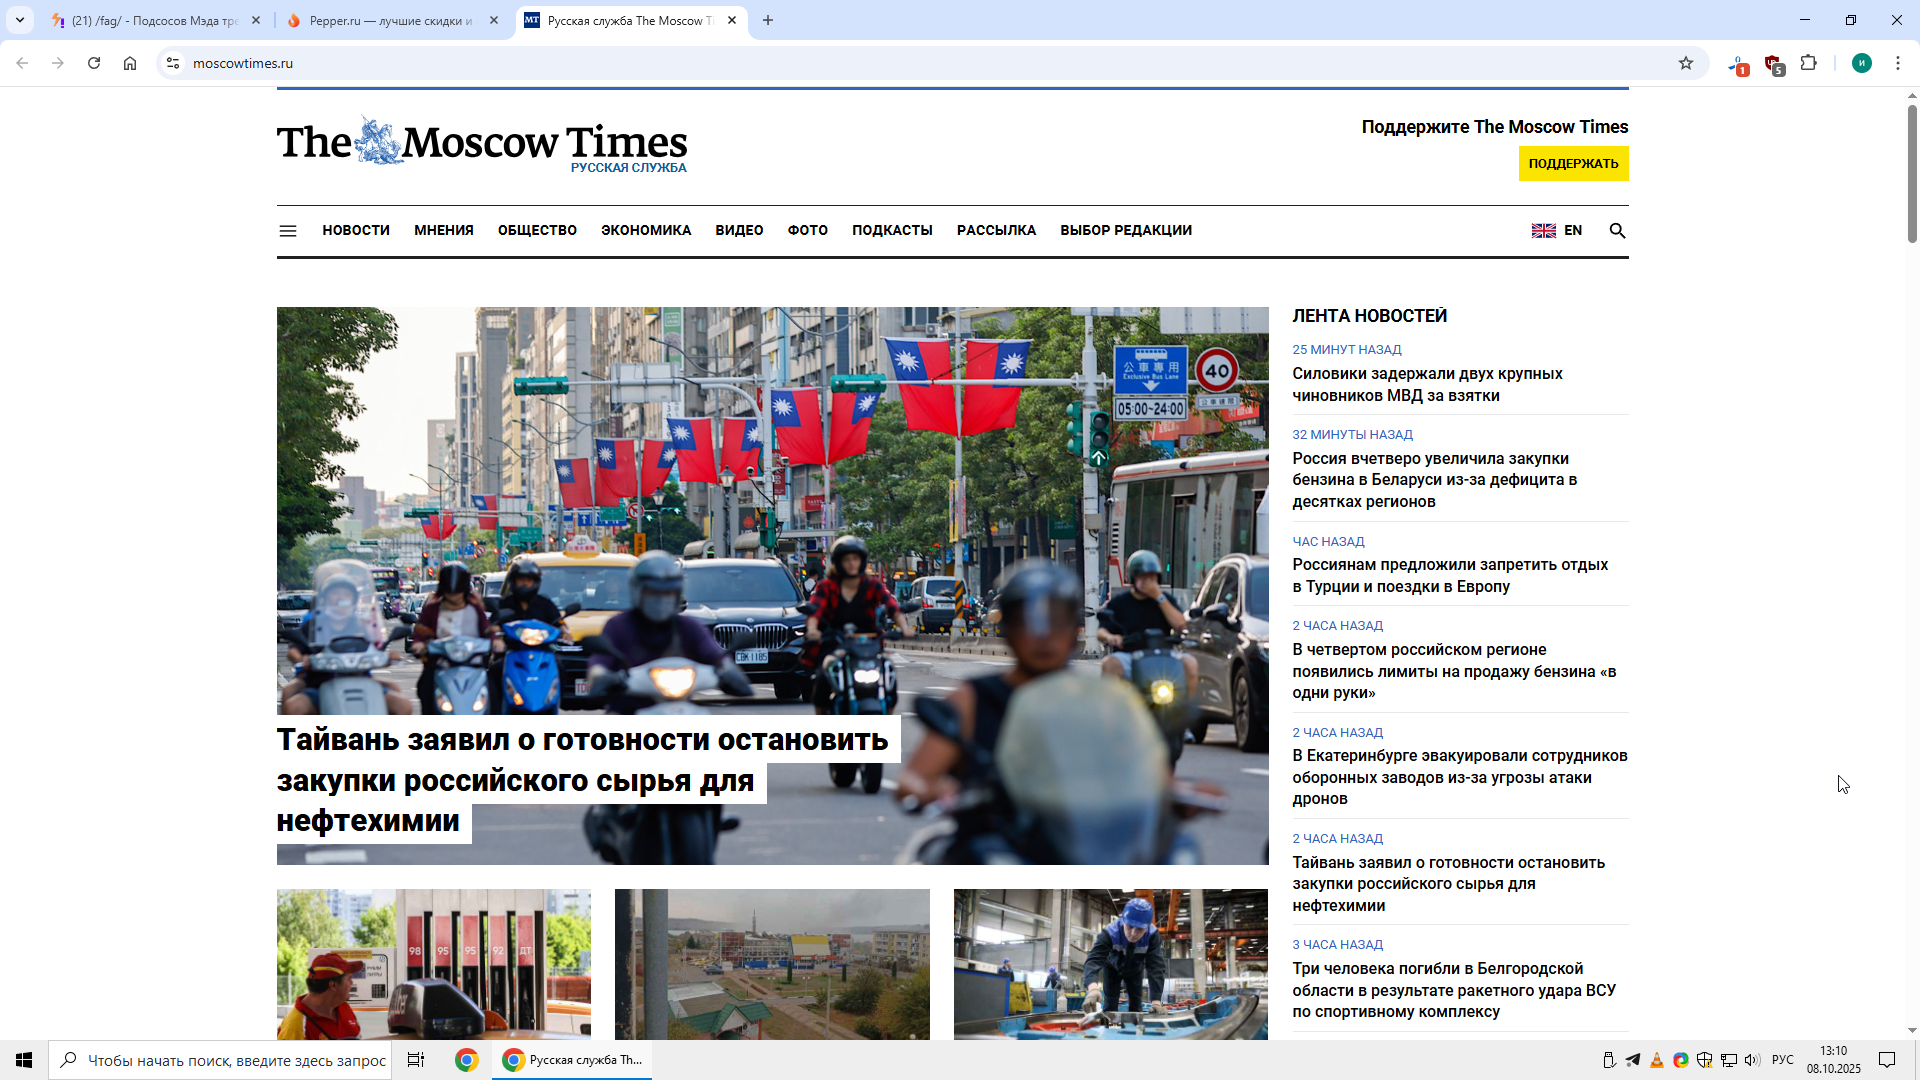View site information icon in address bar
Image resolution: width=1920 pixels, height=1080 pixels.
click(x=173, y=63)
